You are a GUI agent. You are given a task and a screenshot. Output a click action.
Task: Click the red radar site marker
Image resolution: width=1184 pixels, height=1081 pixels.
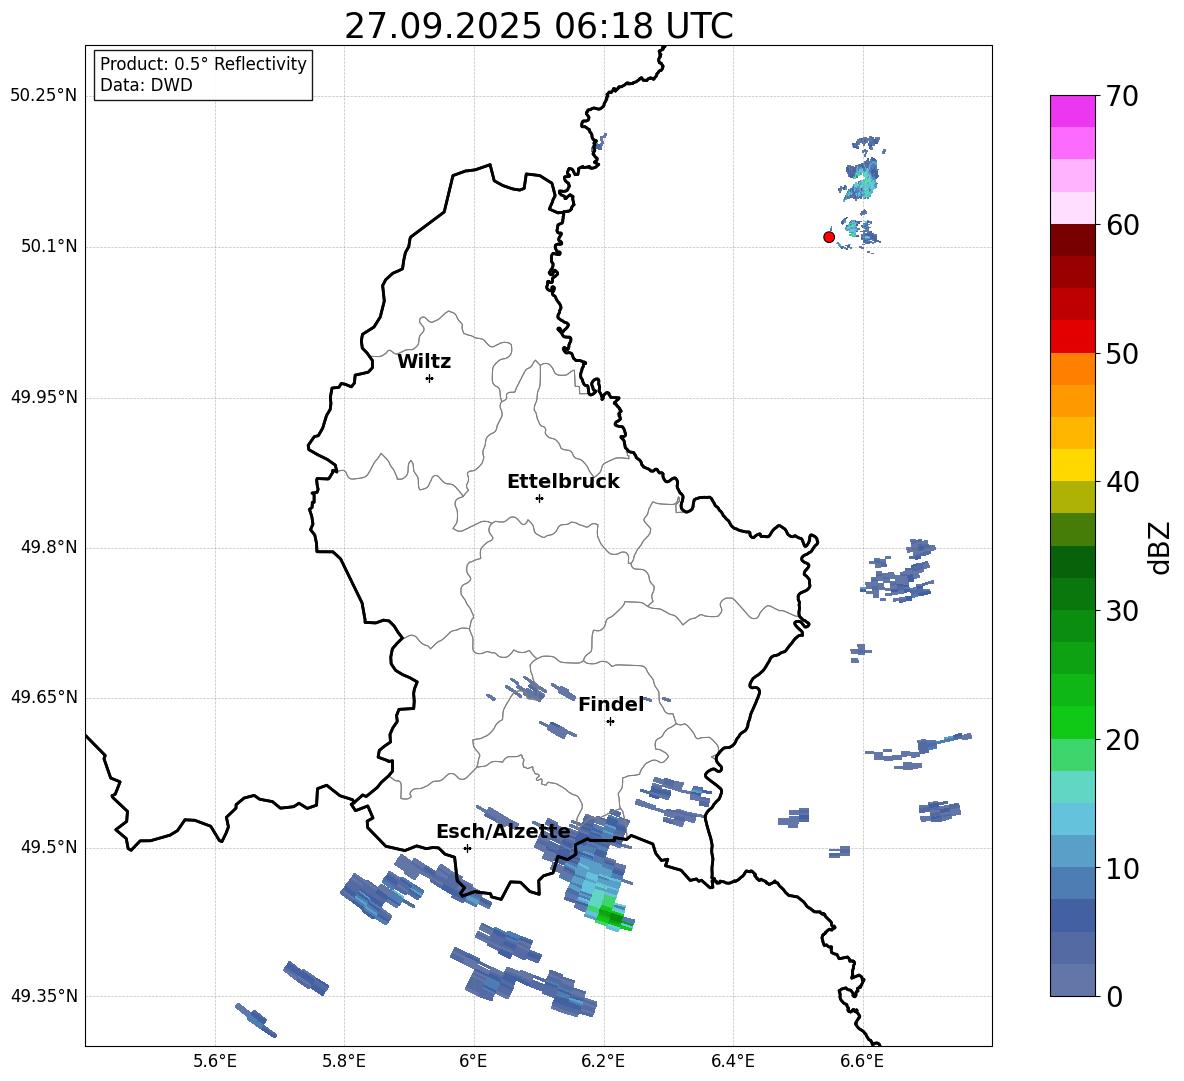(x=829, y=237)
